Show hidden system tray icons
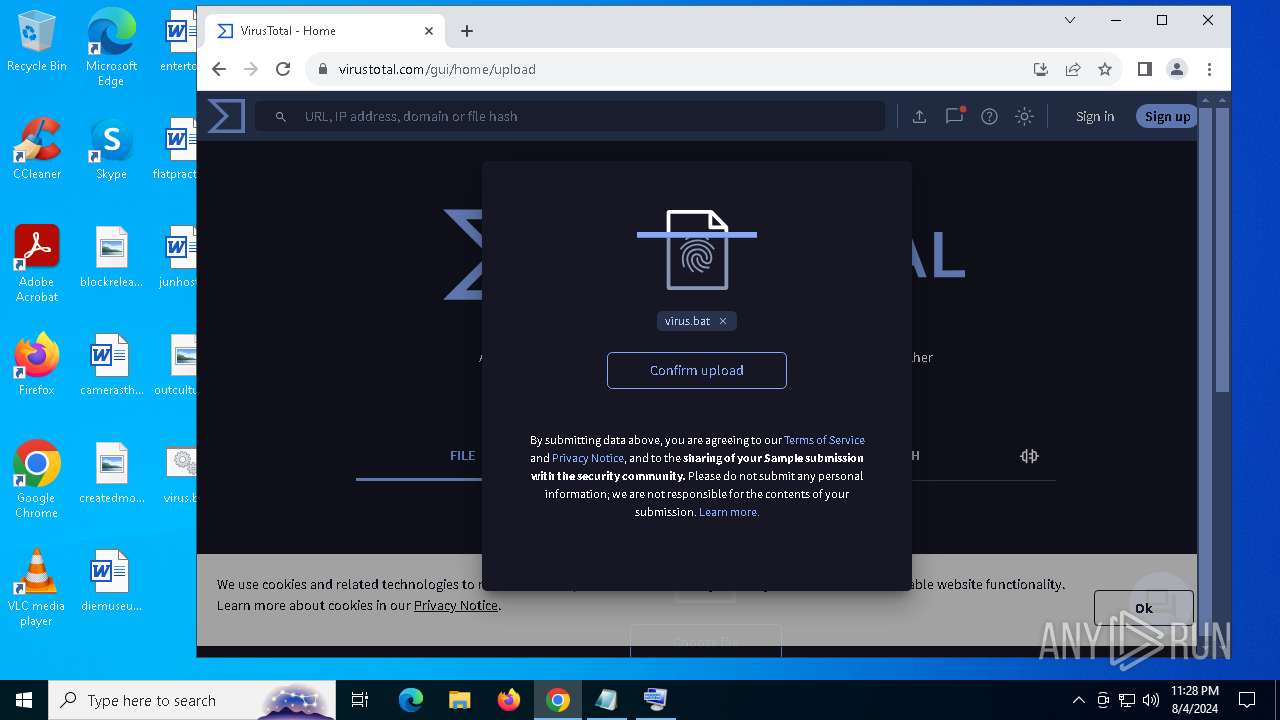This screenshot has width=1280, height=720. (x=1078, y=700)
